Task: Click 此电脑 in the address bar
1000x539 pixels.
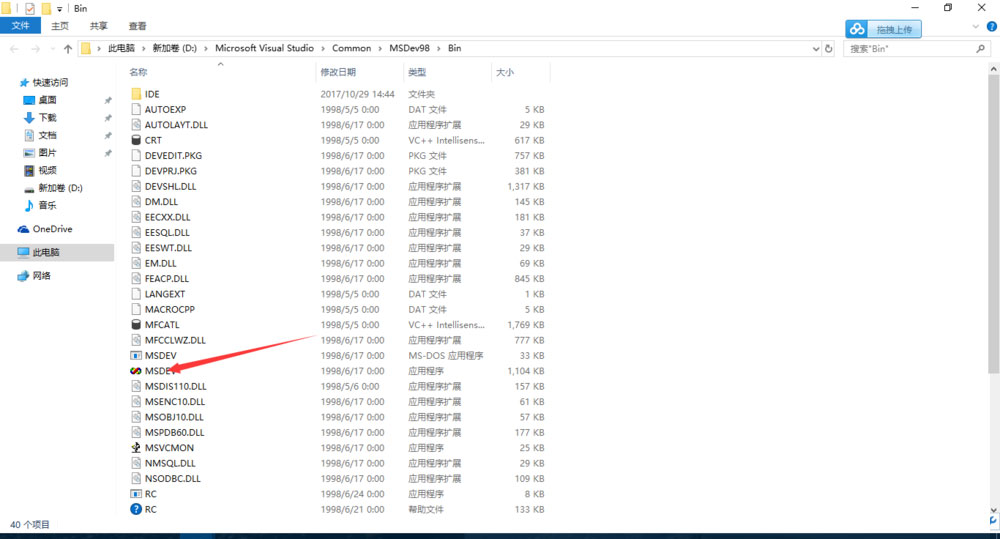Action: [121, 48]
